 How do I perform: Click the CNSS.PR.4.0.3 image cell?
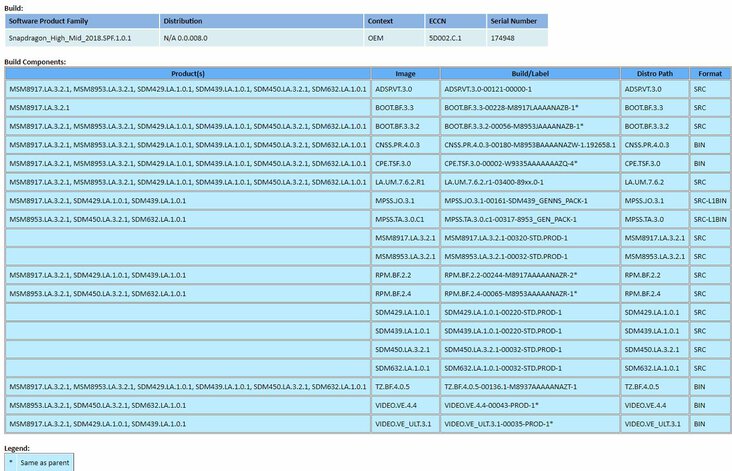pyautogui.click(x=405, y=145)
